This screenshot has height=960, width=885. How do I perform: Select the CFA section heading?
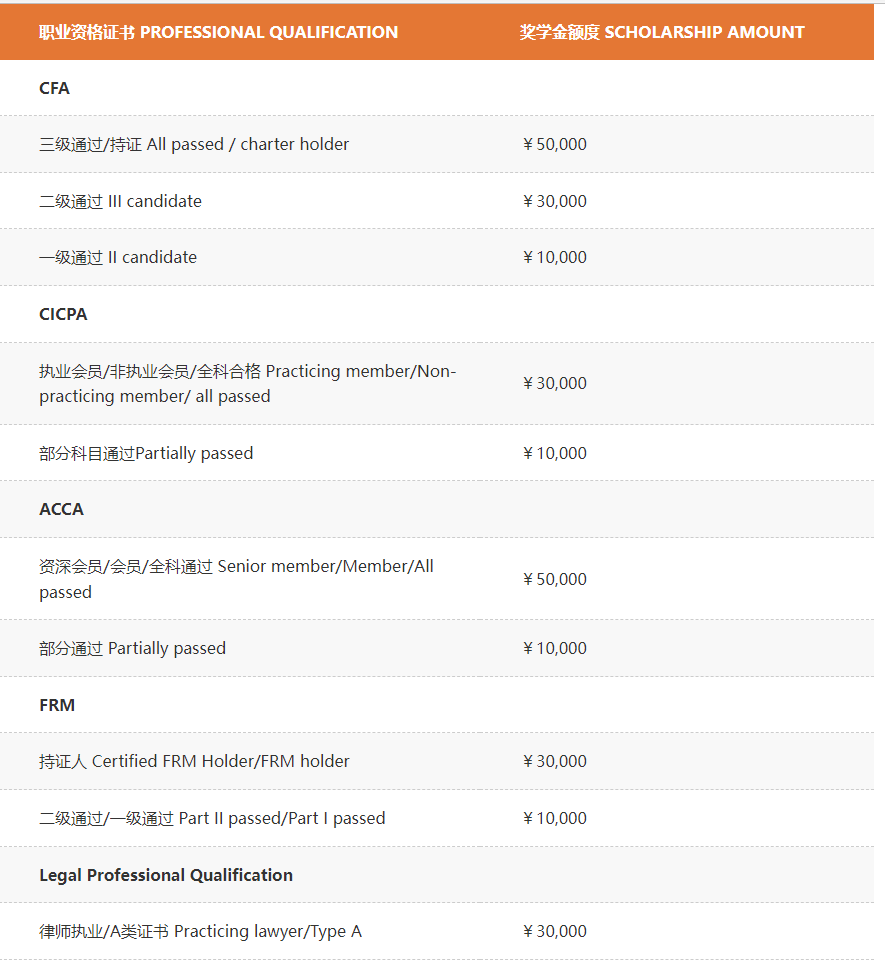(x=55, y=88)
